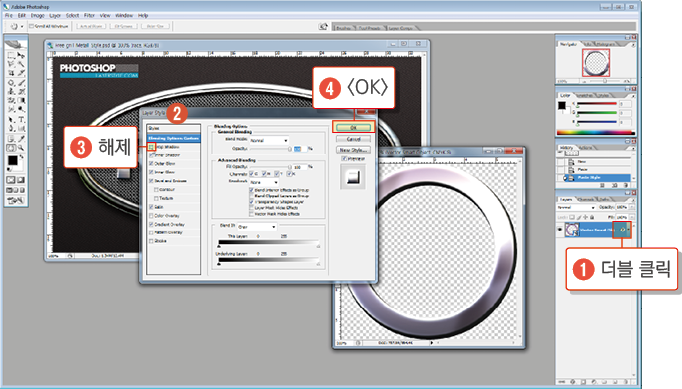Viewport: 682px width, 389px height.
Task: Uncheck the Drop Shadow checkbox
Action: (151, 147)
